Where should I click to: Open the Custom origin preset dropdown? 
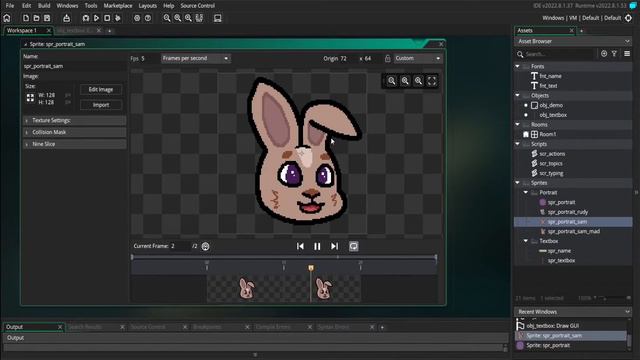tap(418, 58)
